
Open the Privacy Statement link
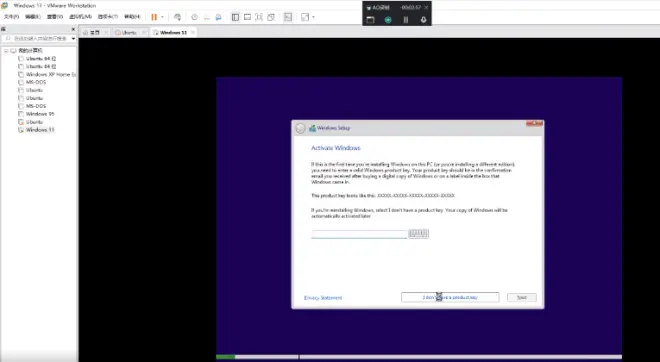(x=323, y=298)
